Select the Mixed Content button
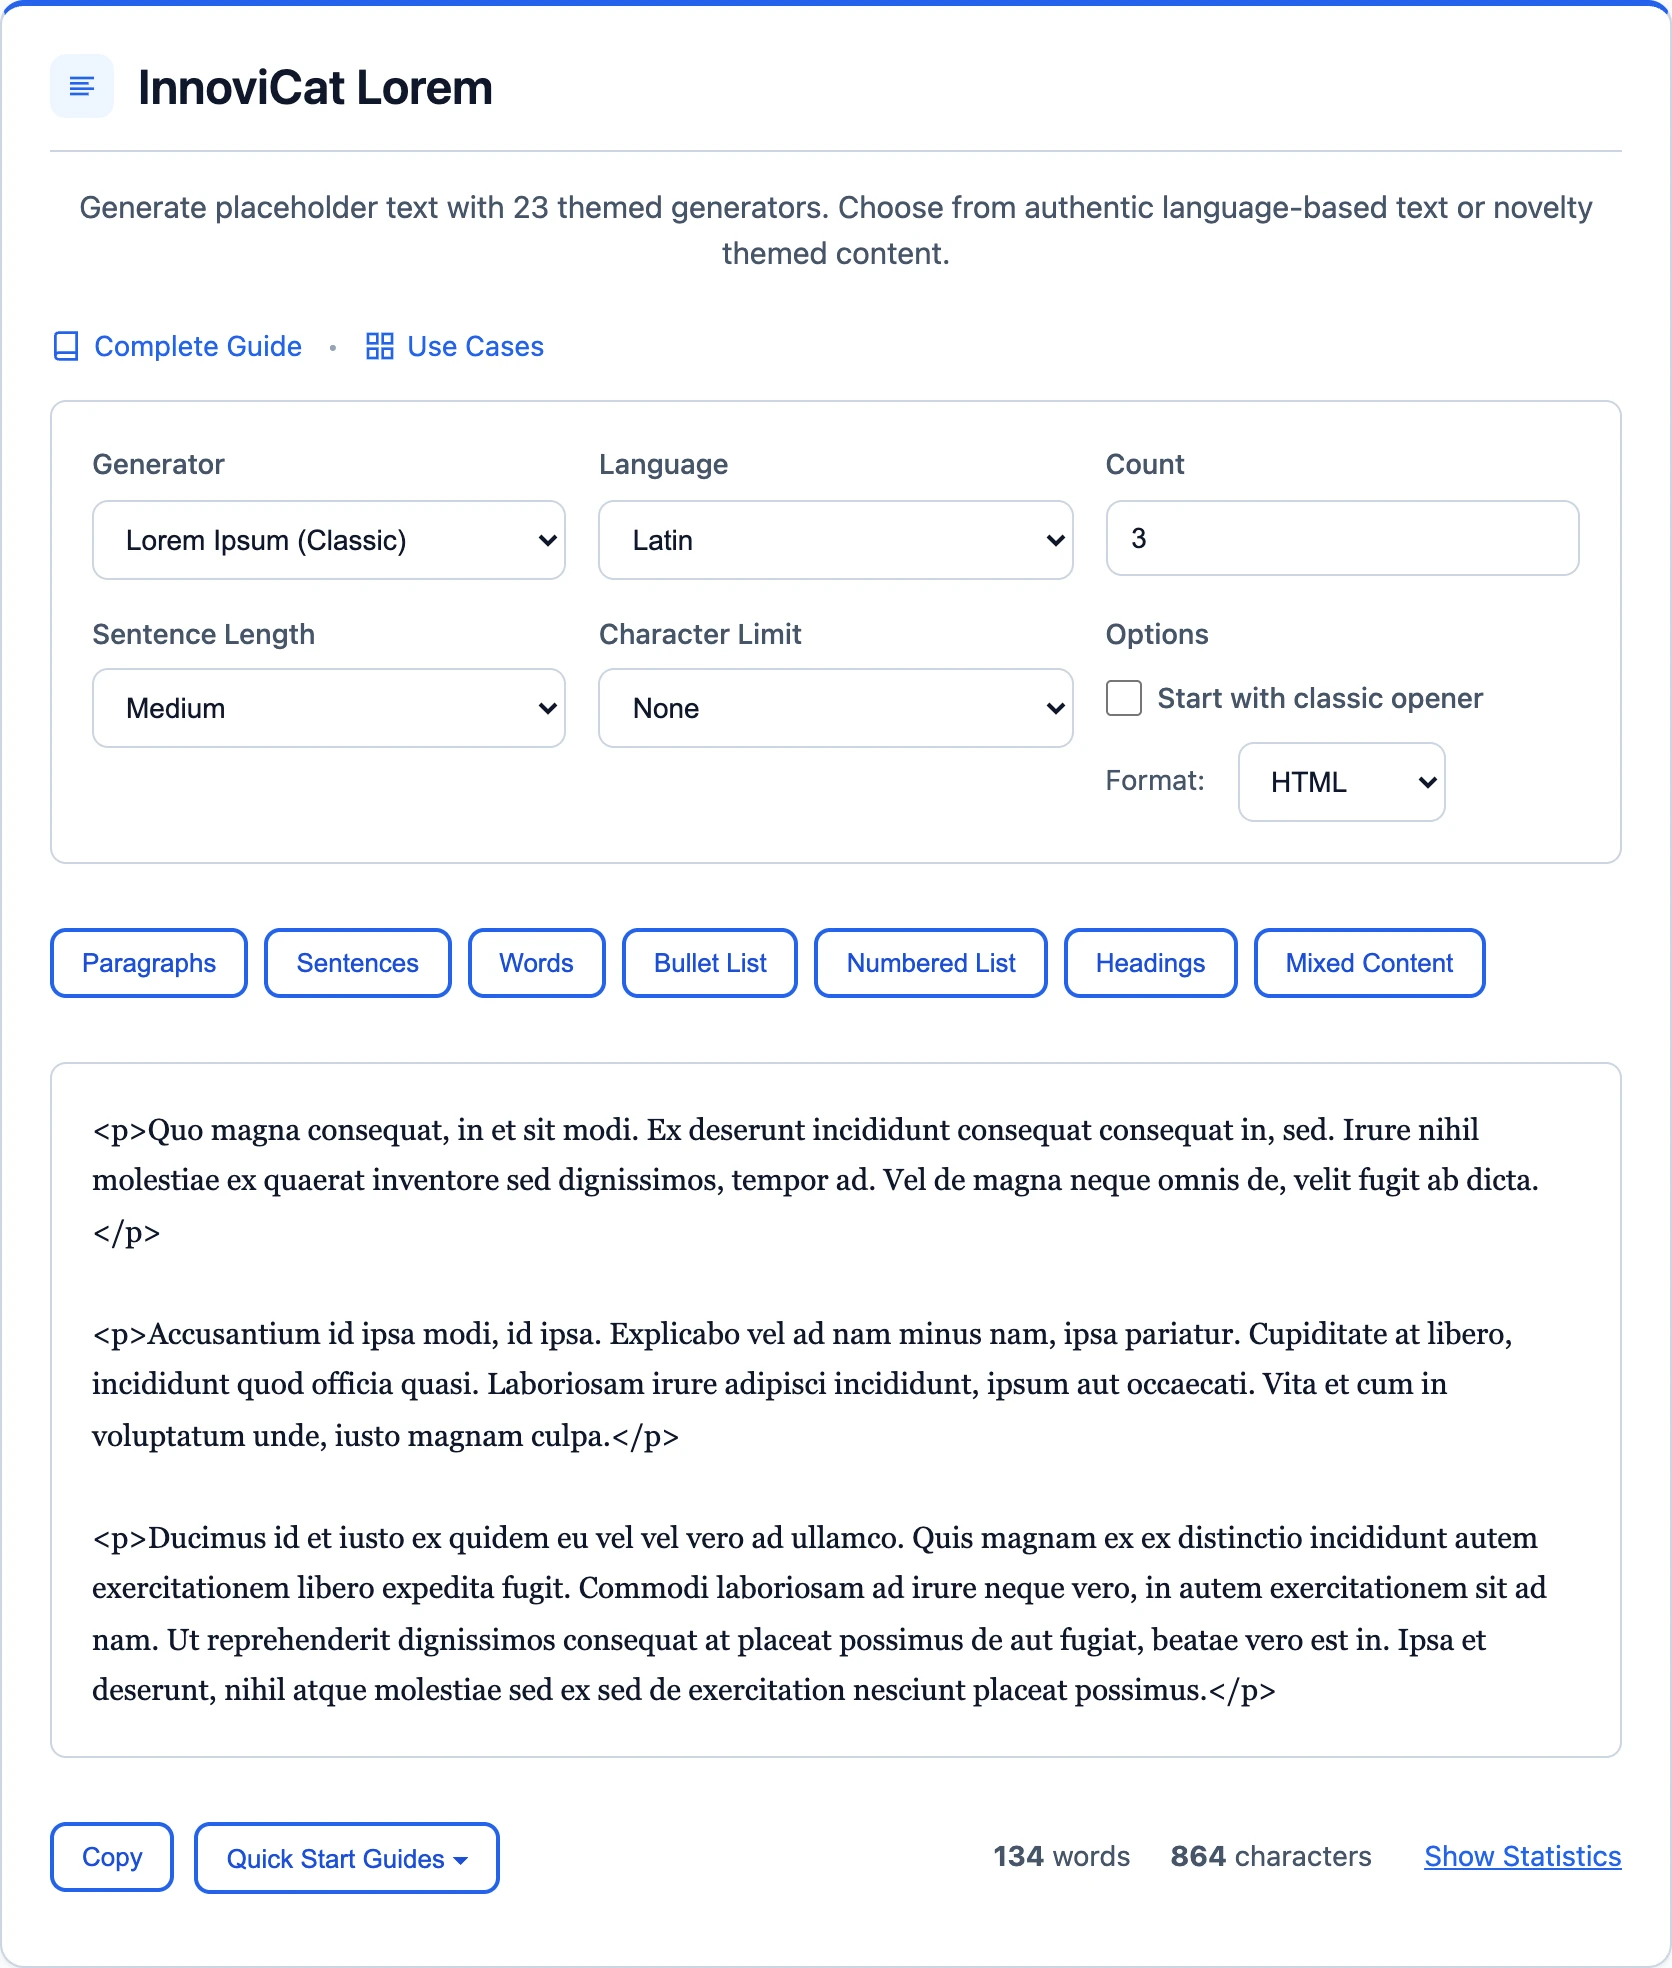This screenshot has width=1672, height=1968. 1369,963
